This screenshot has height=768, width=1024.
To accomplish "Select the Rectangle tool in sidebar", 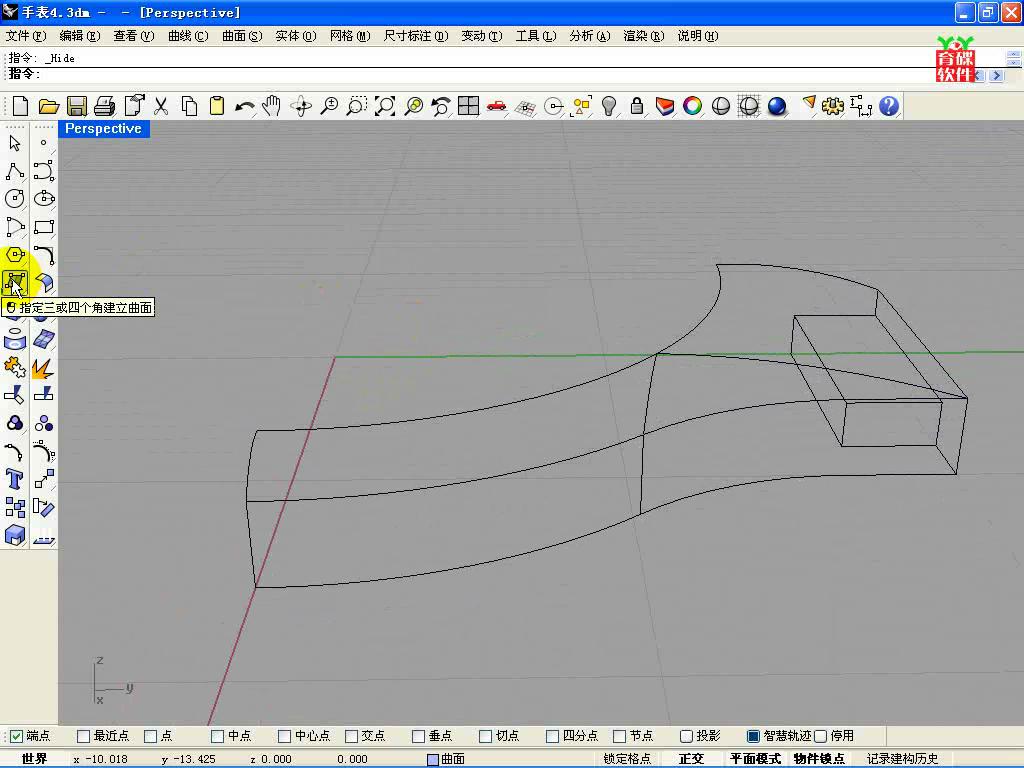I will (x=44, y=227).
